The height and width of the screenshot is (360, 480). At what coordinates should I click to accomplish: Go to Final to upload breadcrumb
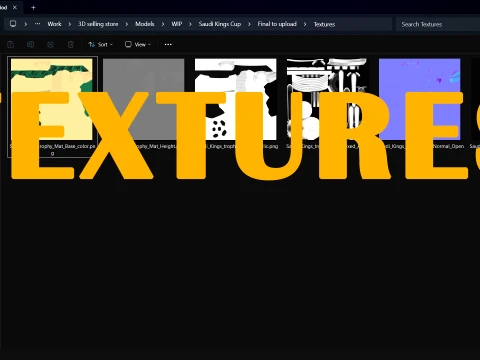(277, 24)
